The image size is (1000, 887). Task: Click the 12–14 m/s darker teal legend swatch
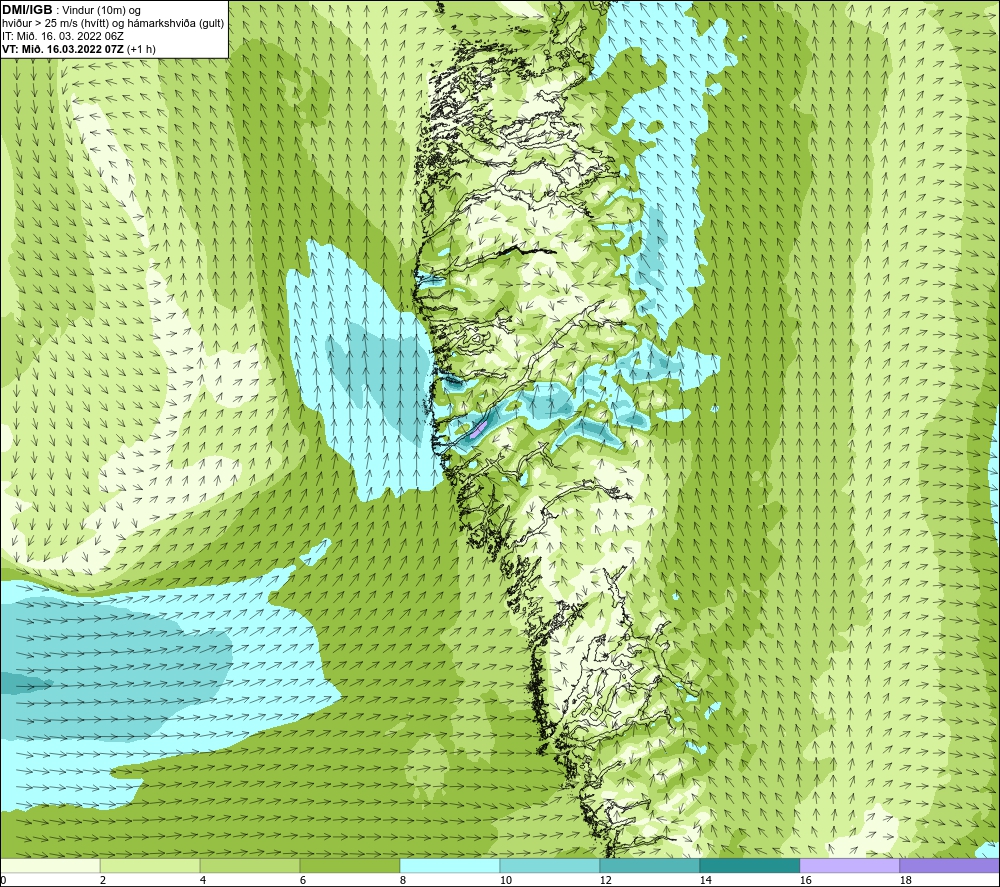coord(649,865)
